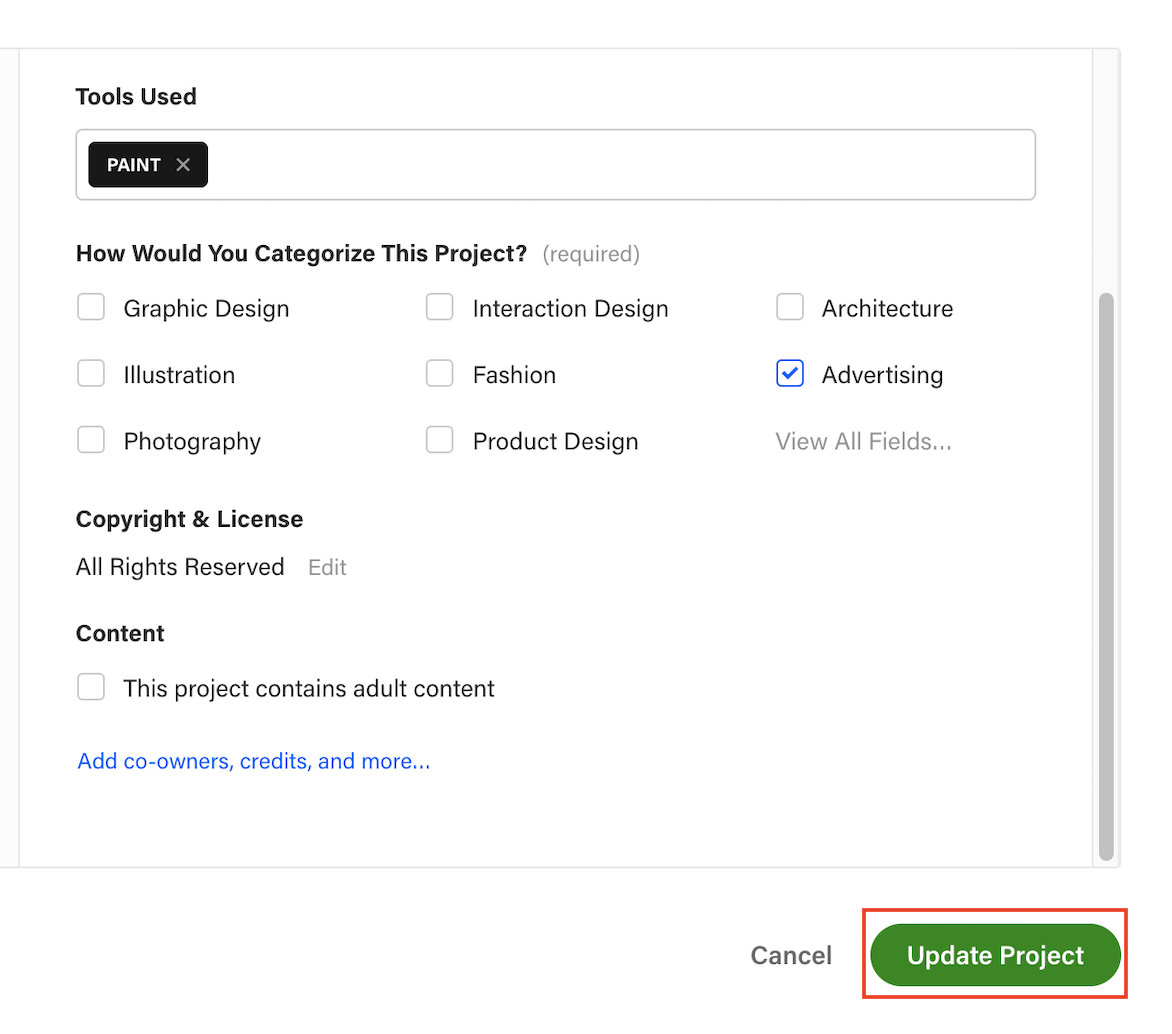Select the PAINT tool tag
The image size is (1172, 1034).
point(133,164)
